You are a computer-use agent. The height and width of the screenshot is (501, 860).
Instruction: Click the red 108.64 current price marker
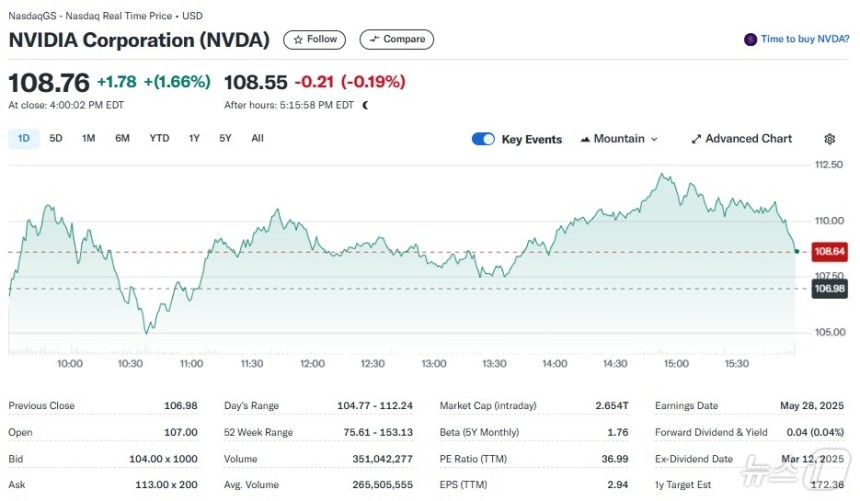(x=829, y=252)
